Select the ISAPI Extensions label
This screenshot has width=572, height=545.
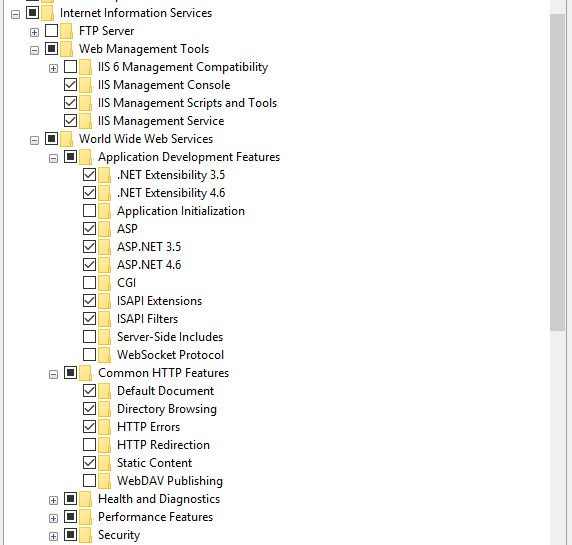[159, 301]
